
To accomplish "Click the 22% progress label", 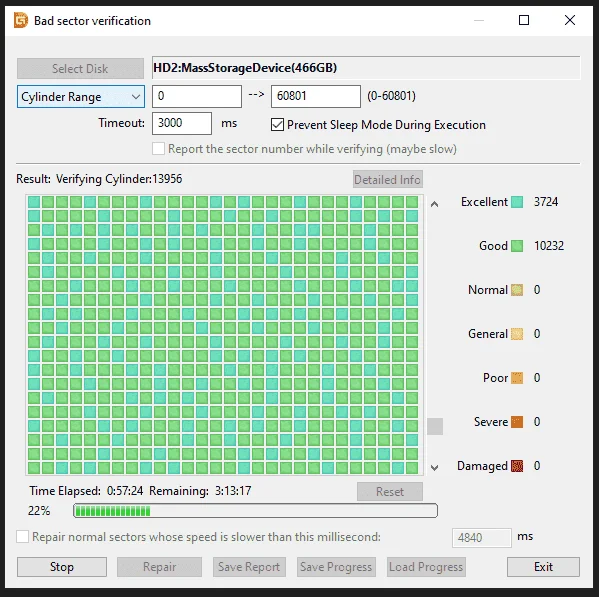I will pos(39,511).
